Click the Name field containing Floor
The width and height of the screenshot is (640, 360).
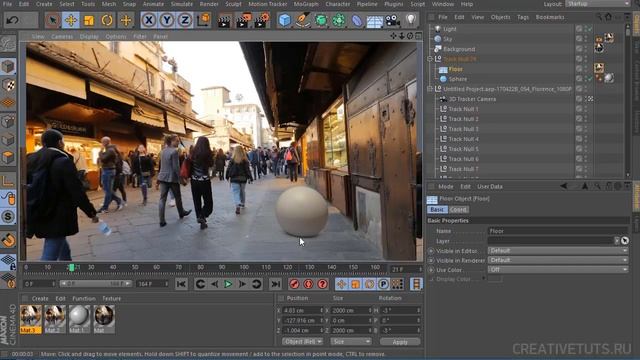click(x=558, y=231)
